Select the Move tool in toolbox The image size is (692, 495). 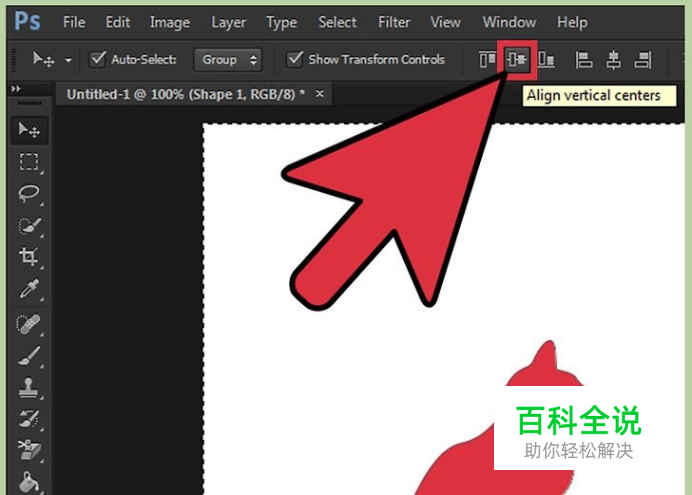(x=29, y=130)
